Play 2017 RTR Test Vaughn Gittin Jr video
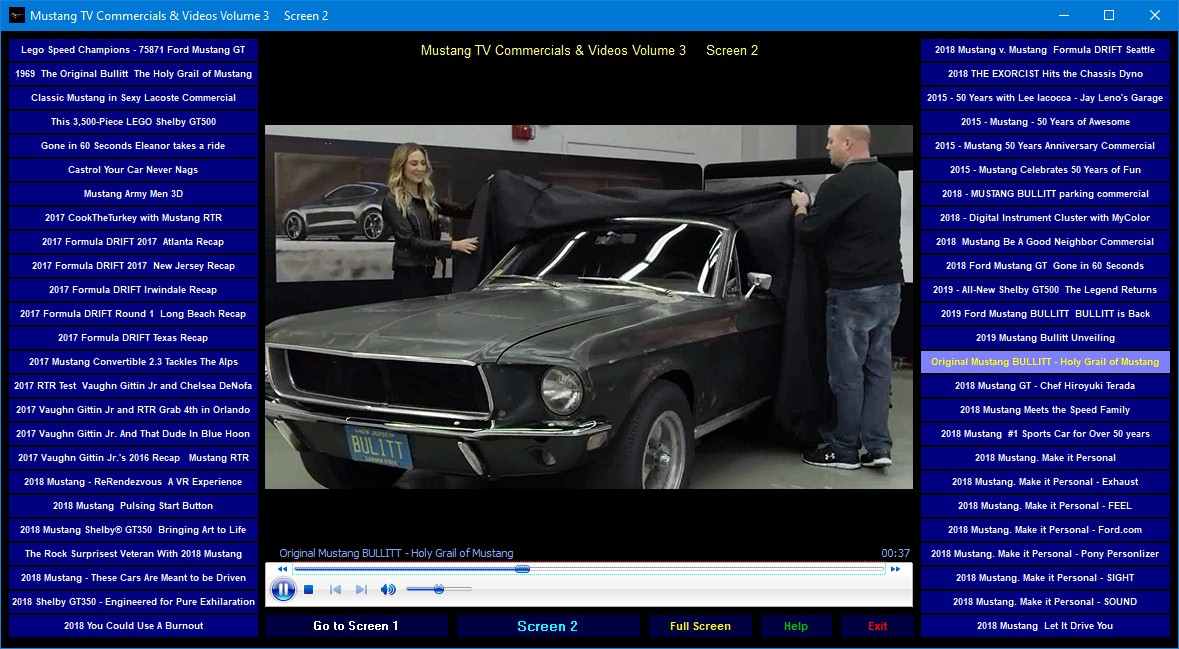 [133, 386]
